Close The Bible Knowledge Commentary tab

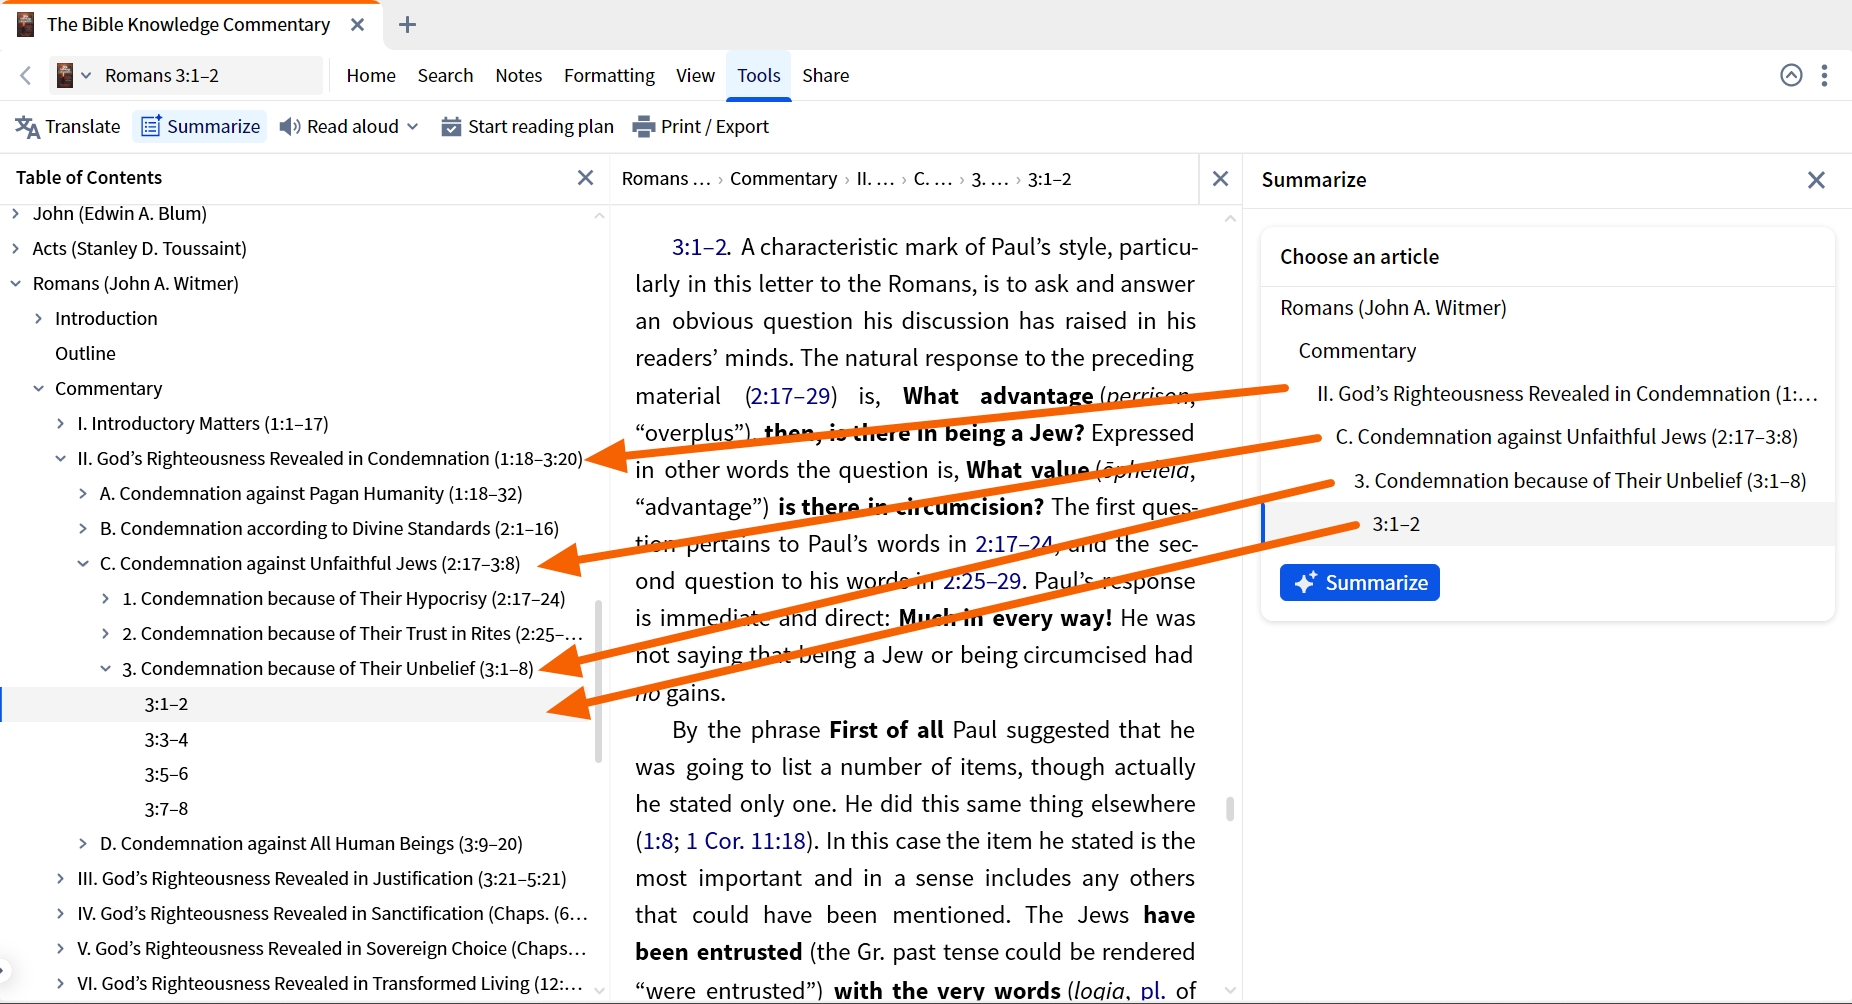click(x=357, y=25)
